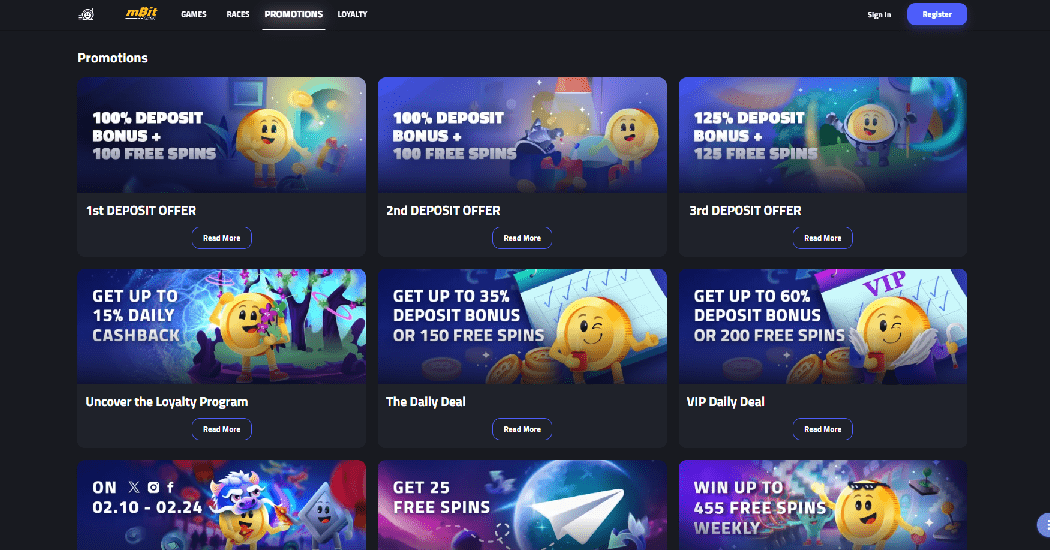Read More on Uncover the Loyalty Program

(x=222, y=429)
